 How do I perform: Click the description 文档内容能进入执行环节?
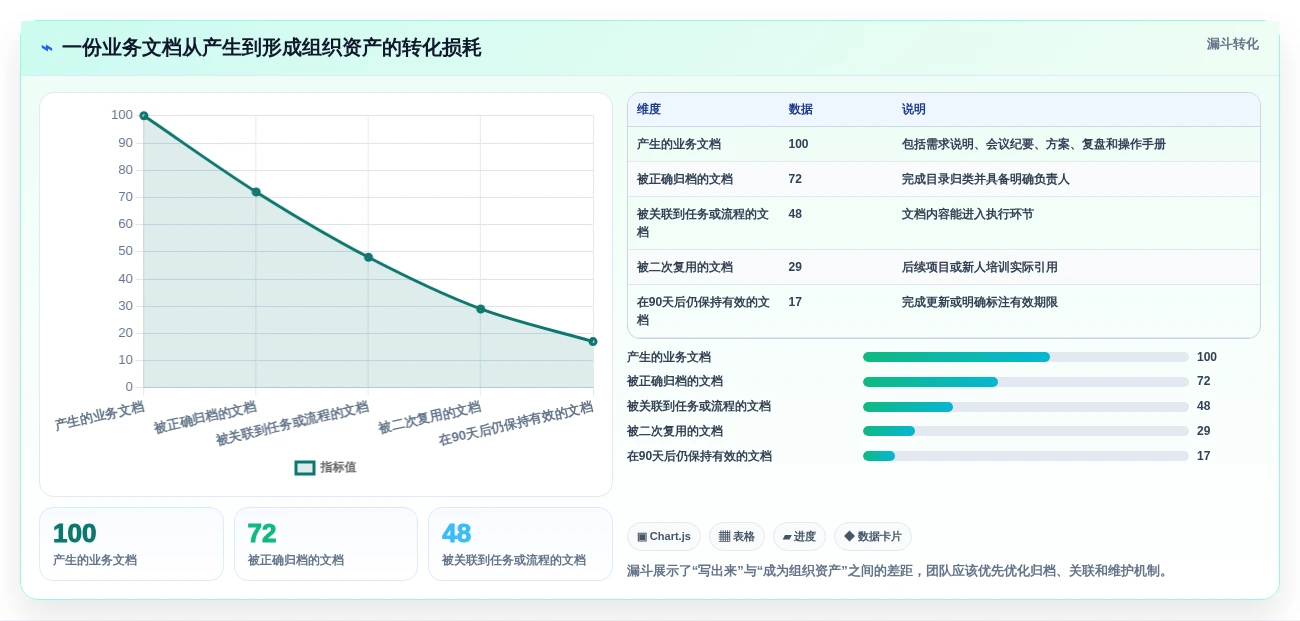pyautogui.click(x=968, y=214)
